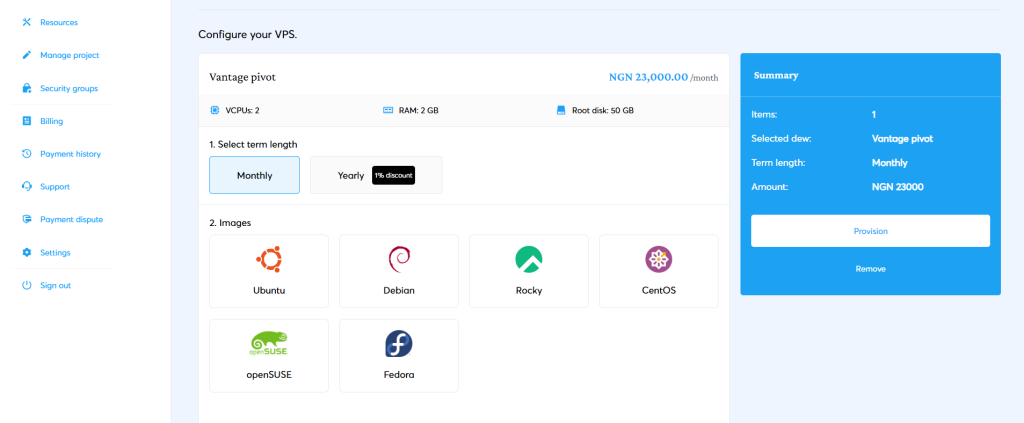Click Remove in the Summary panel

[x=870, y=269]
